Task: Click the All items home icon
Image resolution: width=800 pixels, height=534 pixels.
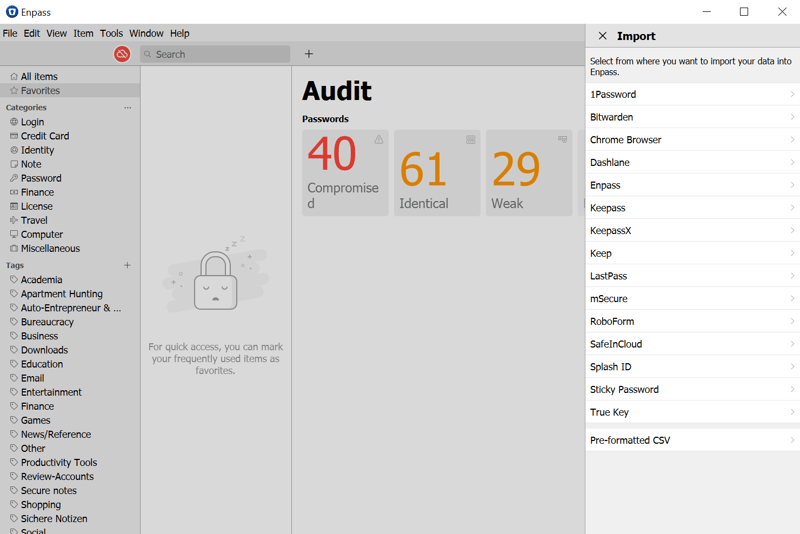Action: (x=14, y=77)
